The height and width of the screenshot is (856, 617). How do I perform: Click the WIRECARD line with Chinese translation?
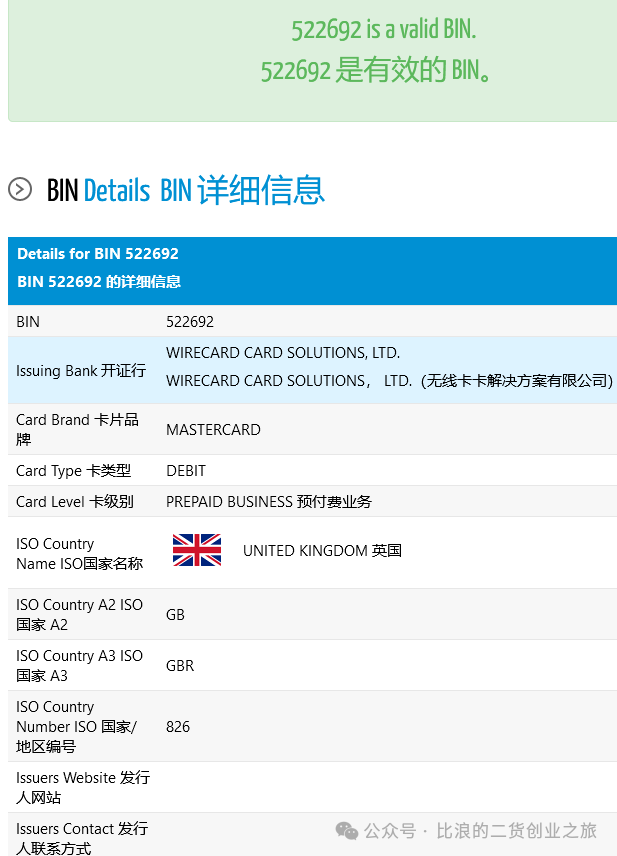pos(389,381)
